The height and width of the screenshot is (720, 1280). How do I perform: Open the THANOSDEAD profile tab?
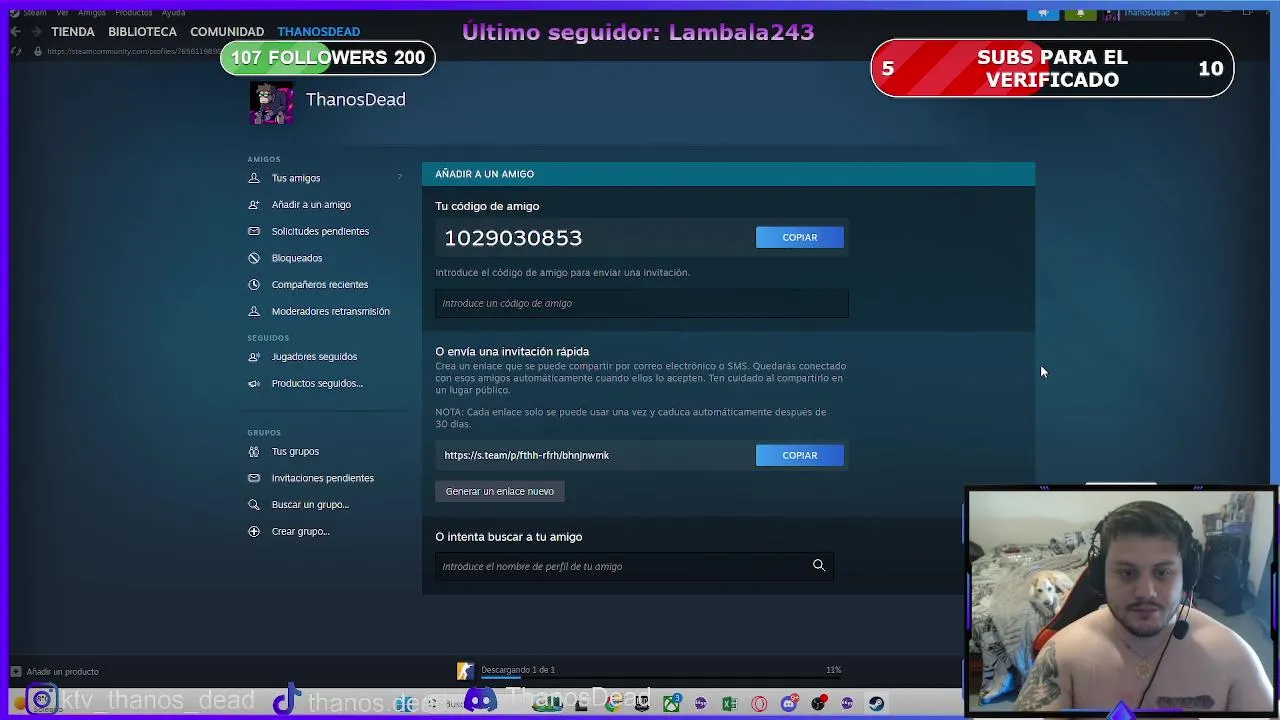pyautogui.click(x=319, y=32)
